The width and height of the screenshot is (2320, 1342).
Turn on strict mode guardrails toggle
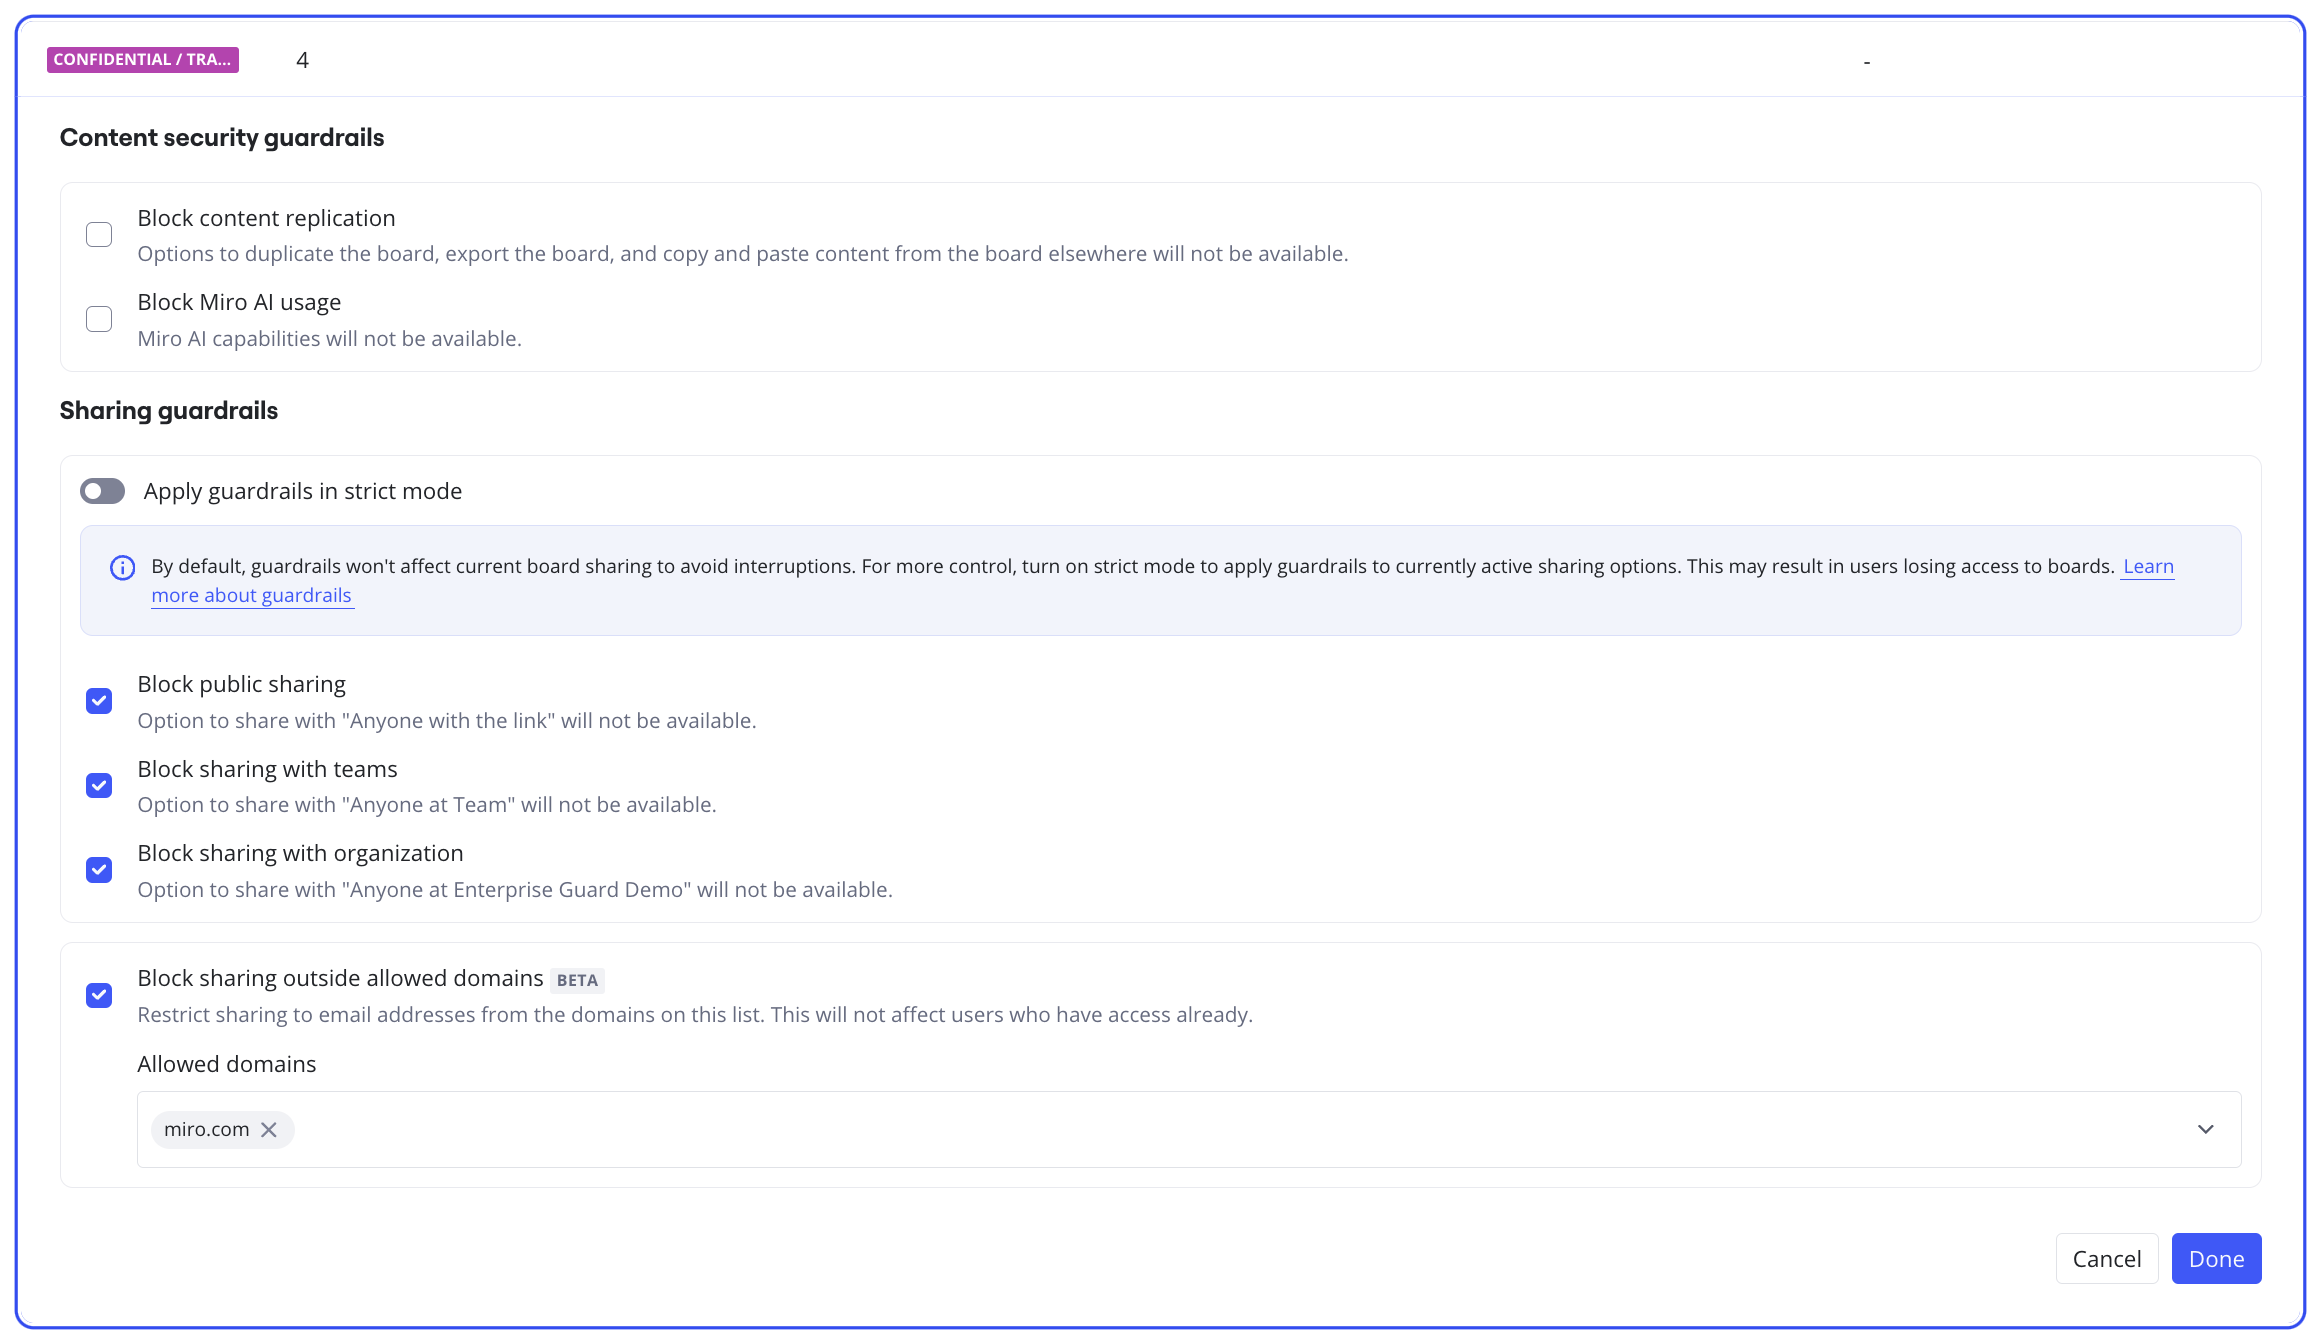click(x=103, y=491)
